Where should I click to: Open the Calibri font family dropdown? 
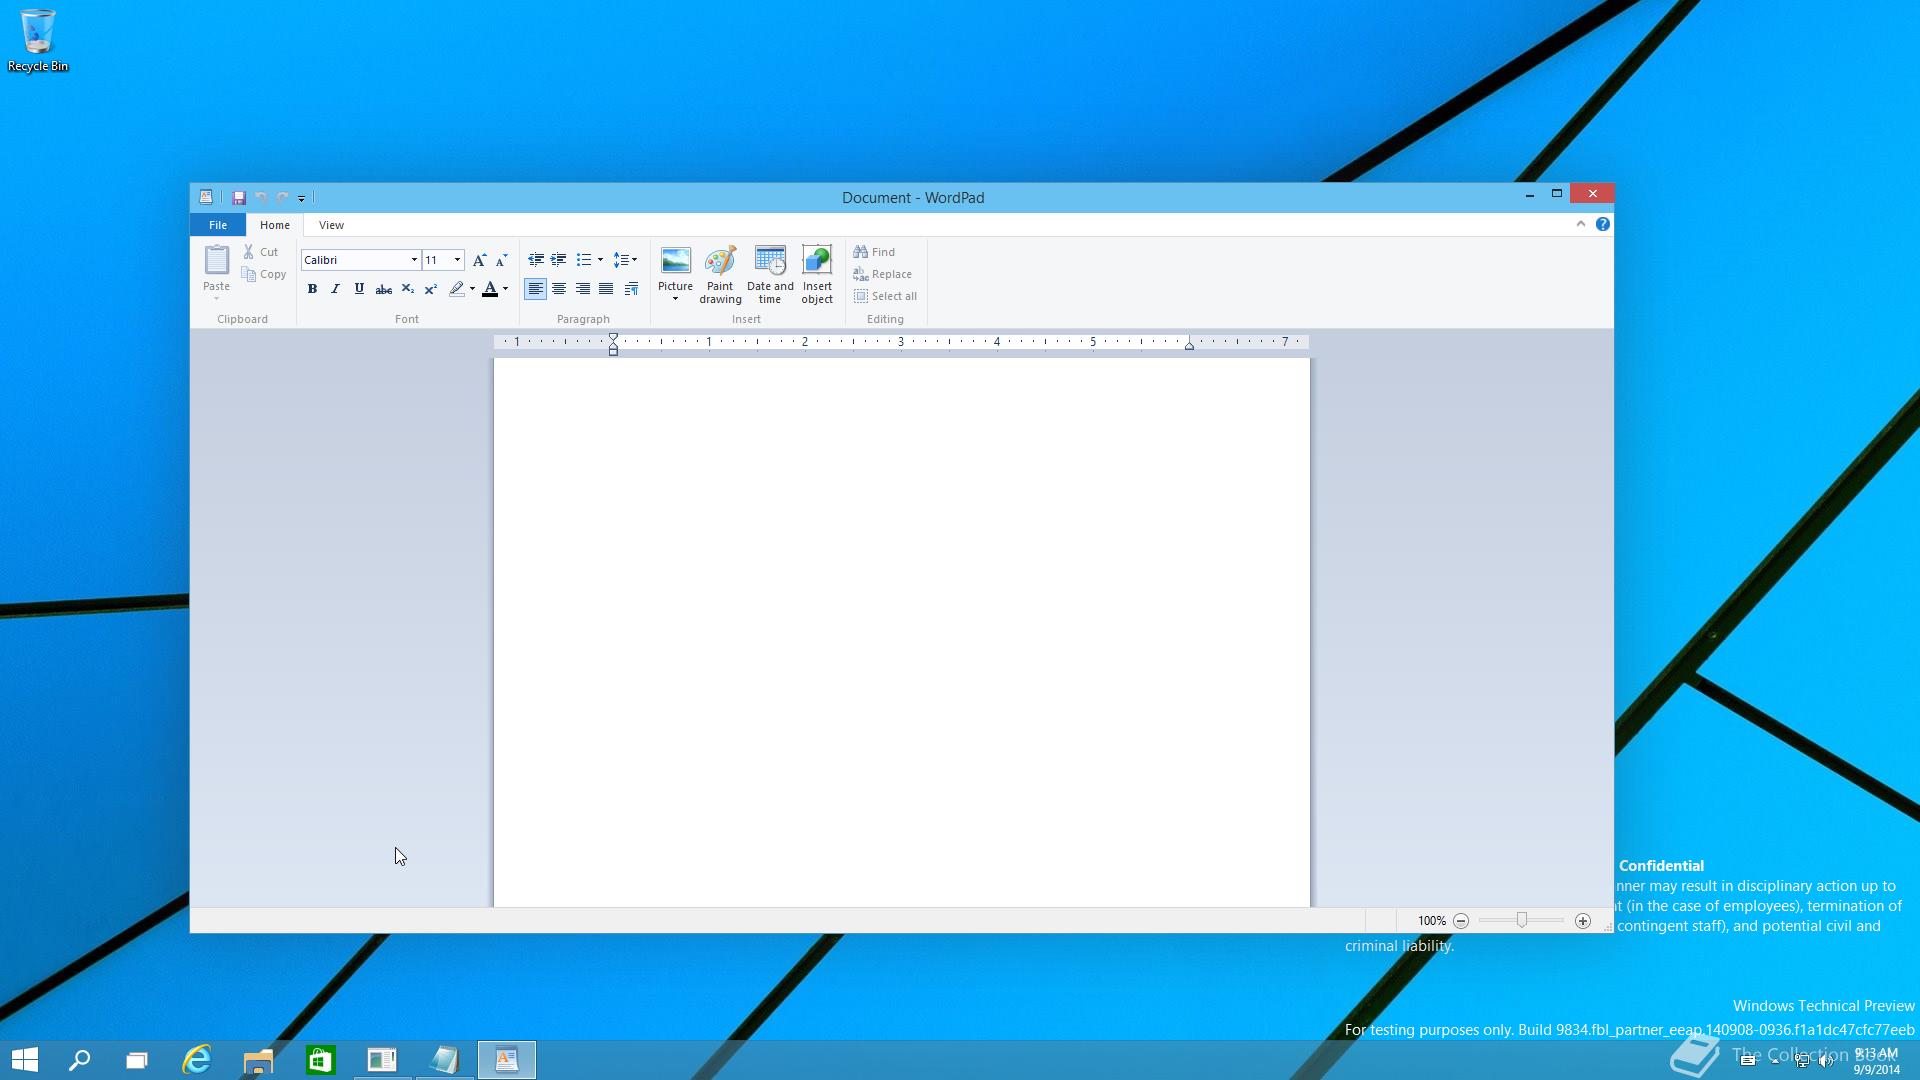[414, 260]
